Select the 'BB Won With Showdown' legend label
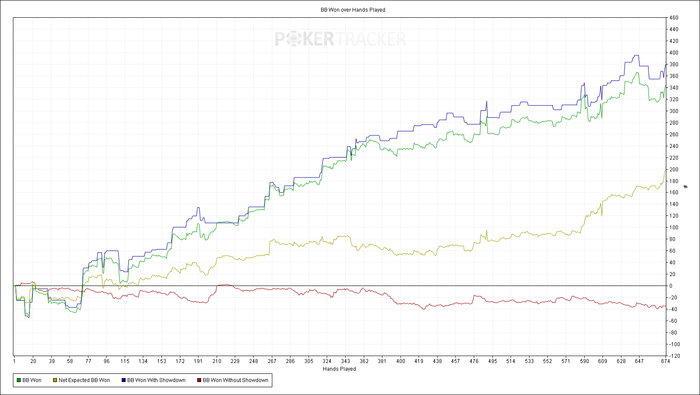 (156, 380)
